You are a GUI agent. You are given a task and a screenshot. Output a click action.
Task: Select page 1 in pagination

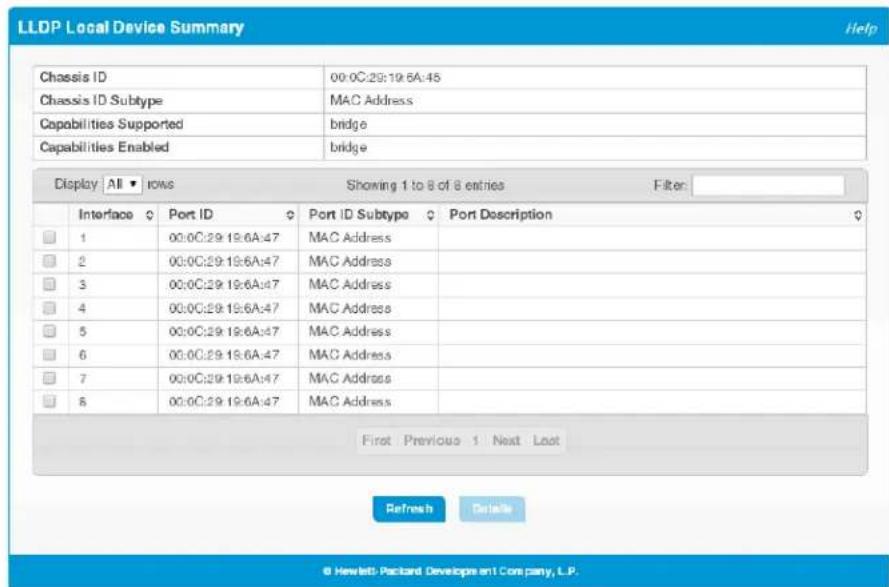(x=476, y=441)
